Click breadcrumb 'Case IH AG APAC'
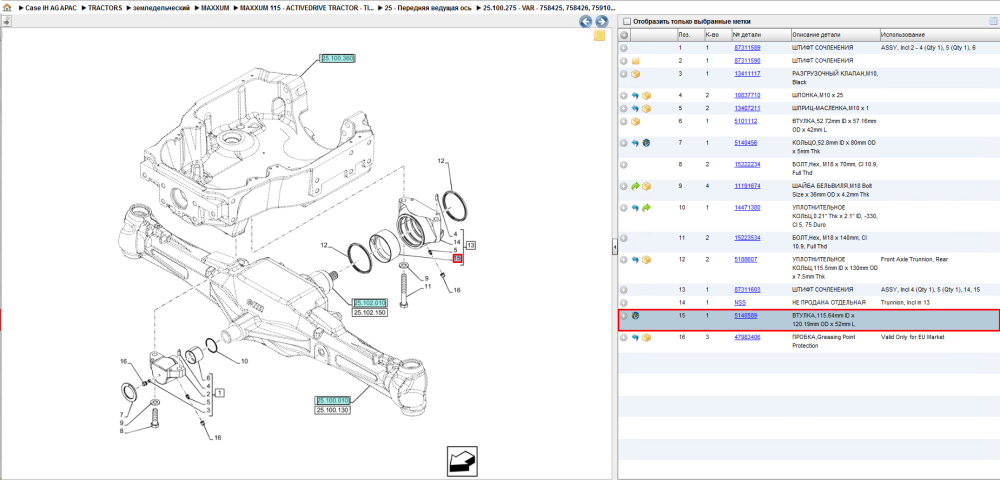The width and height of the screenshot is (1000, 480). click(x=50, y=7)
